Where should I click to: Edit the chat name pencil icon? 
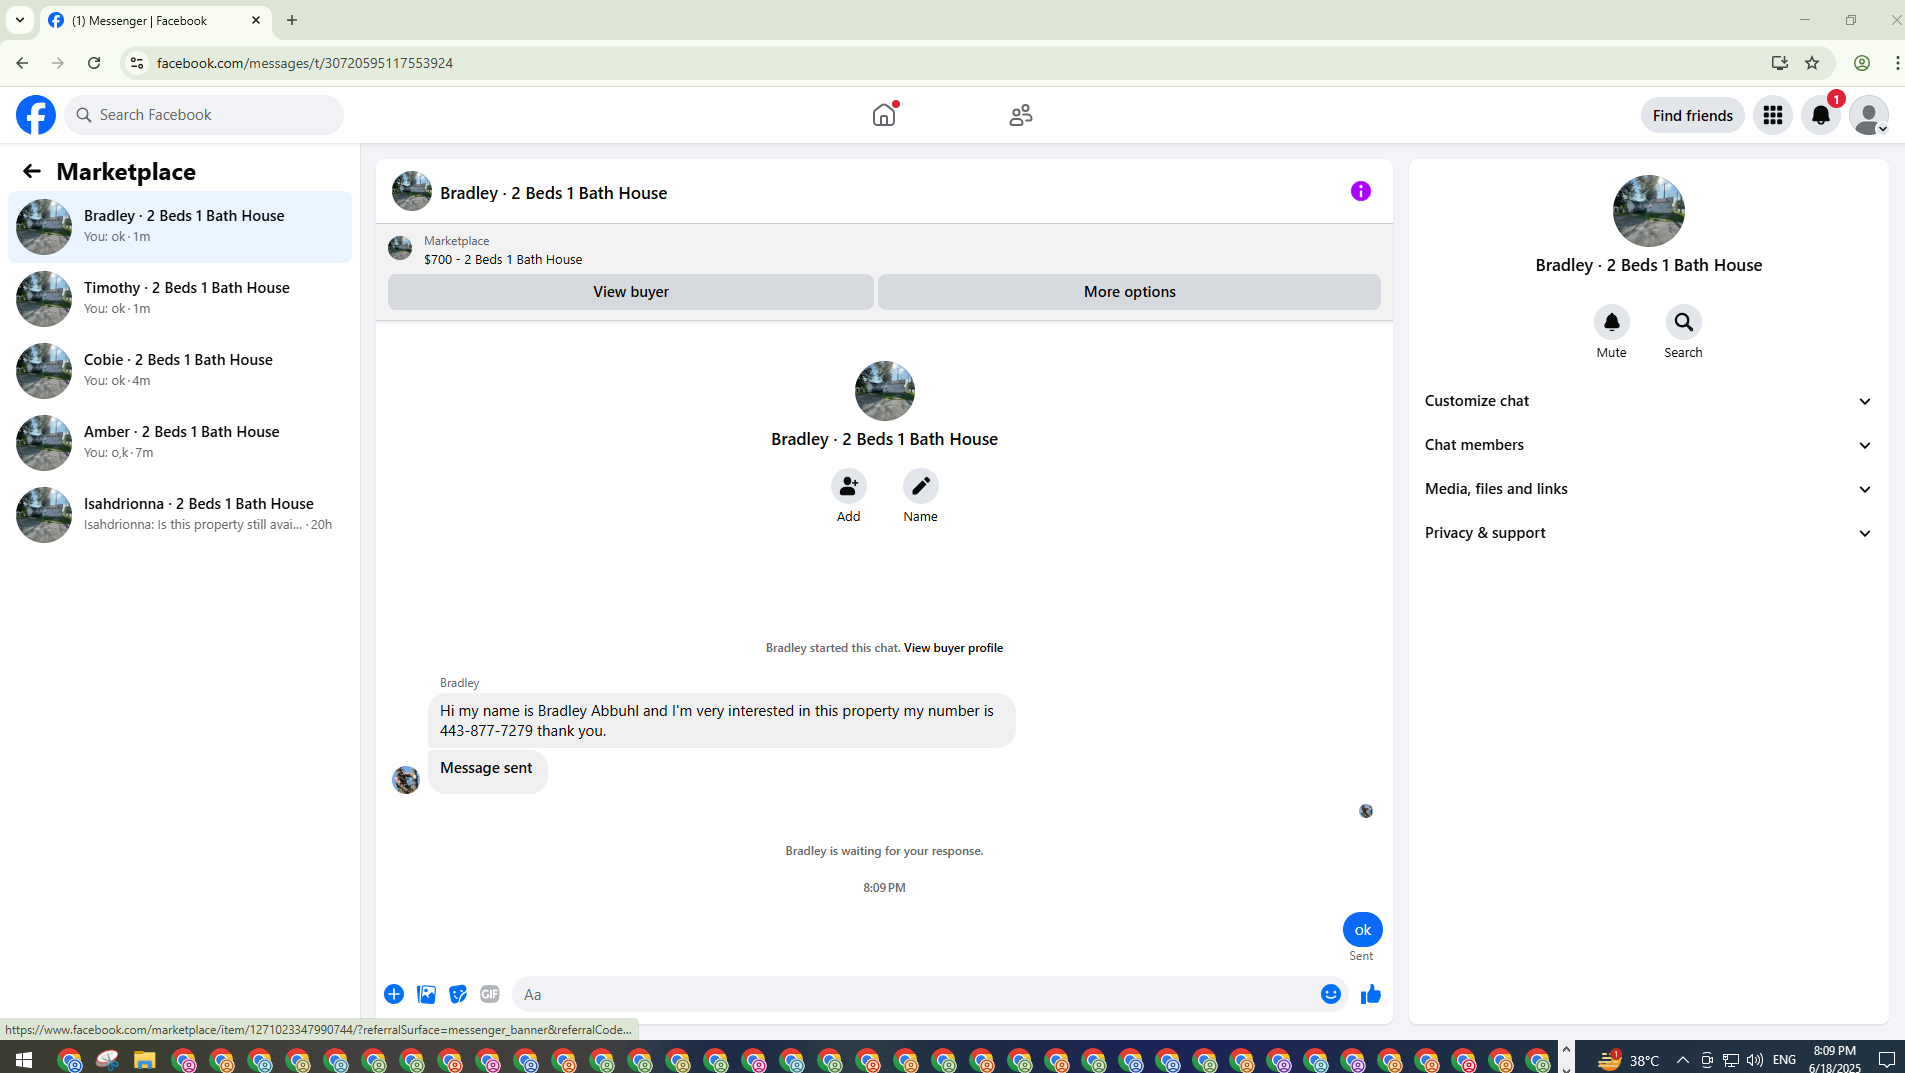[x=921, y=486]
